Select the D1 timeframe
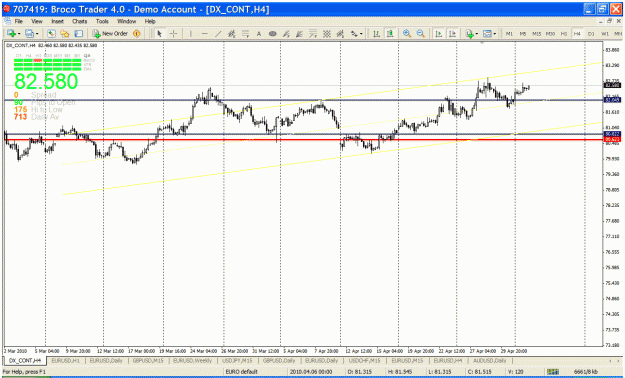 591,34
